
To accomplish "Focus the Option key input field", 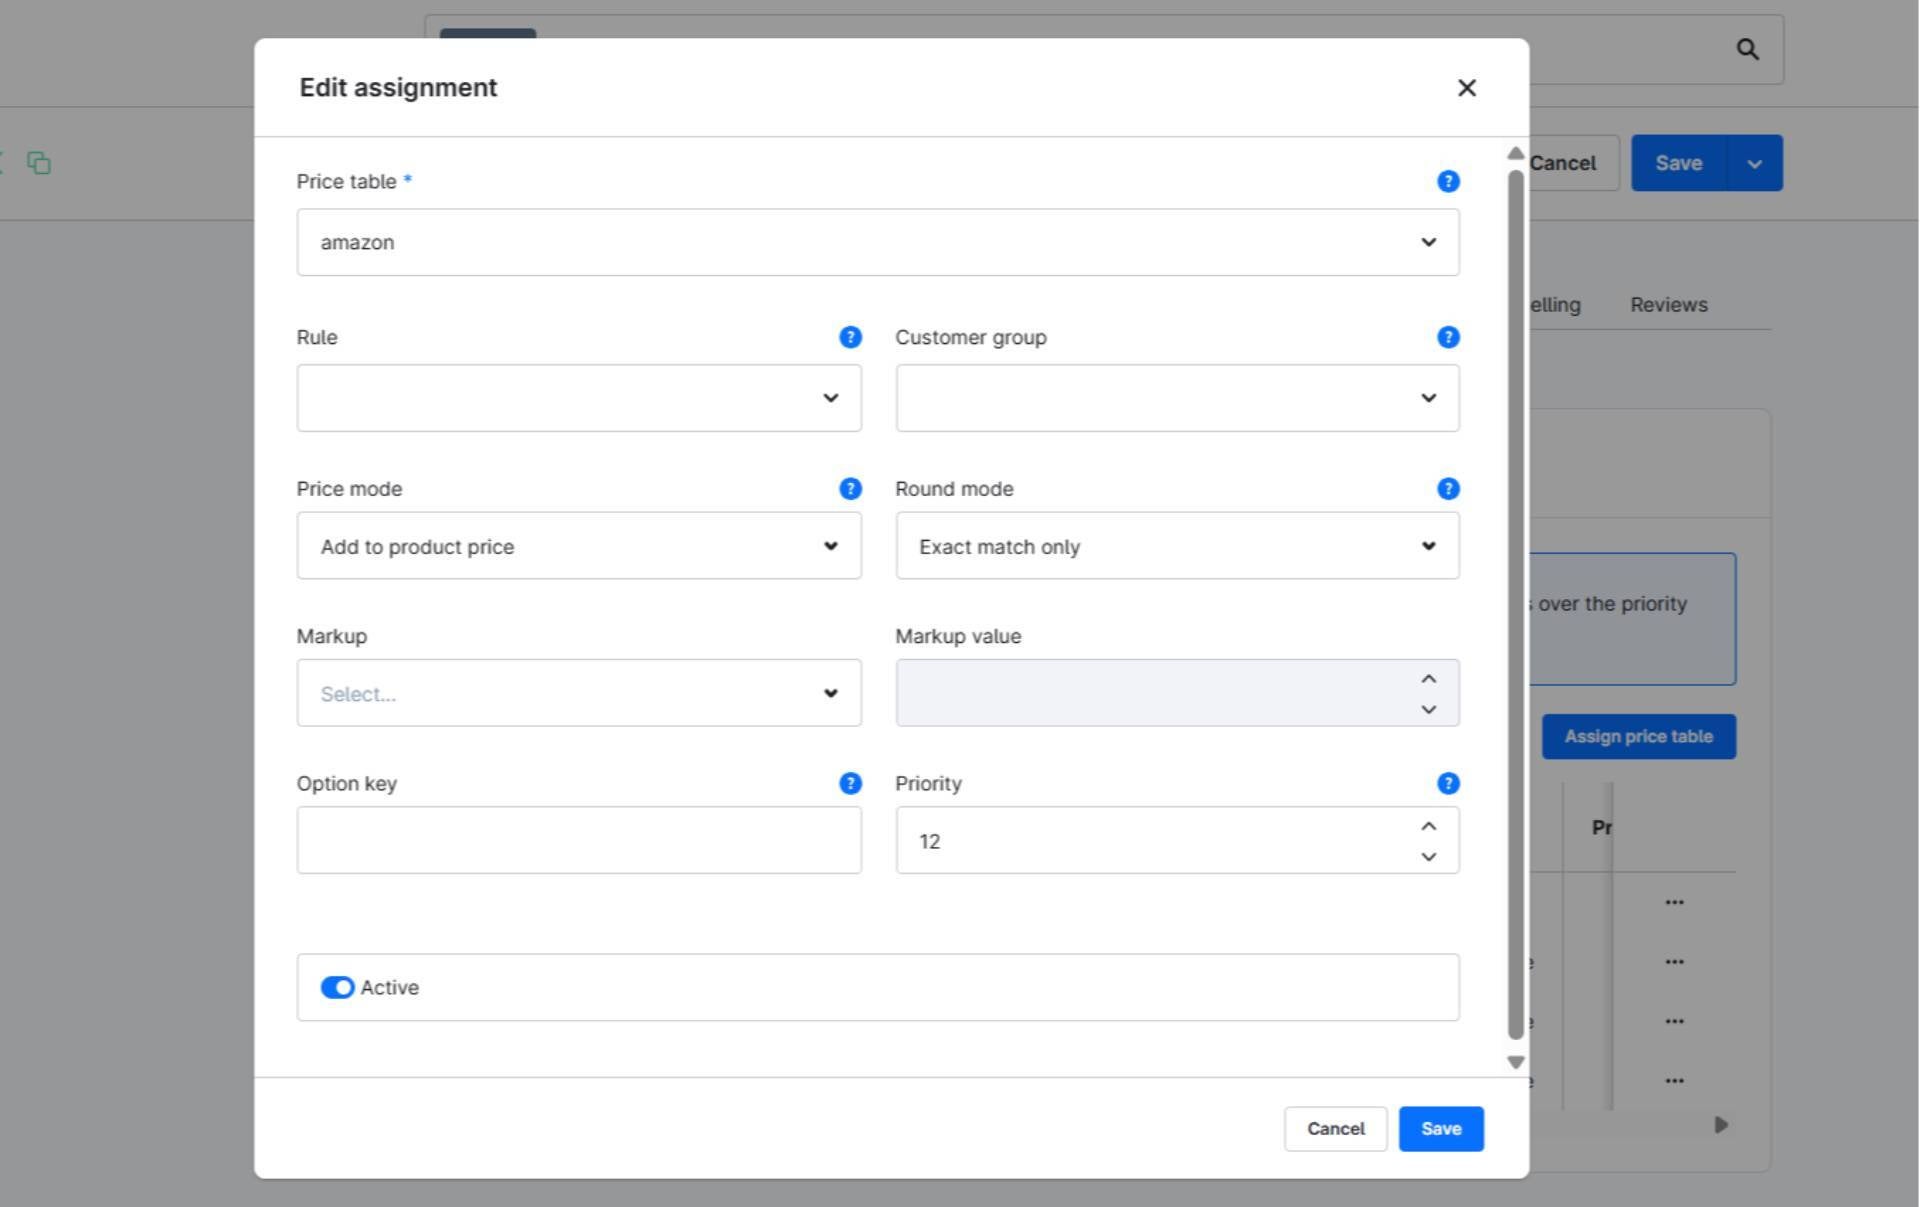I will tap(579, 840).
